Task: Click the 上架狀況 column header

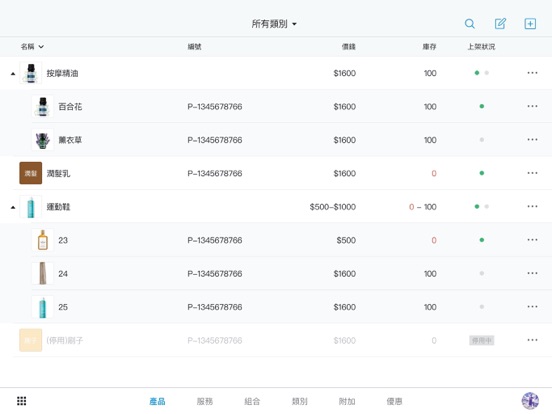Action: click(x=481, y=46)
